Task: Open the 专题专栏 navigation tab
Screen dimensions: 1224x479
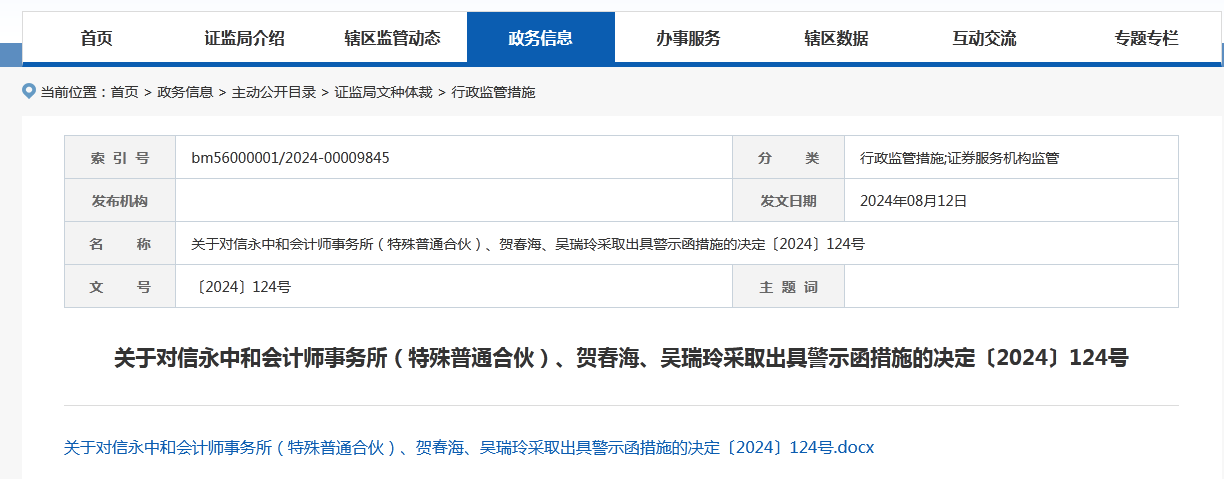Action: coord(1146,39)
